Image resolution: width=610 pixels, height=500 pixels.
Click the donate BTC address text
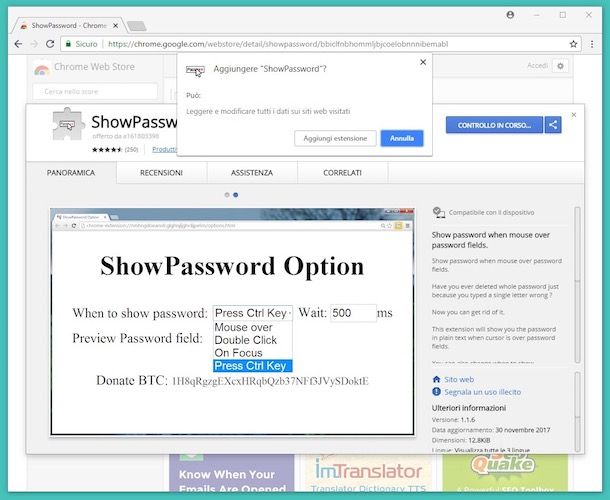[270, 381]
